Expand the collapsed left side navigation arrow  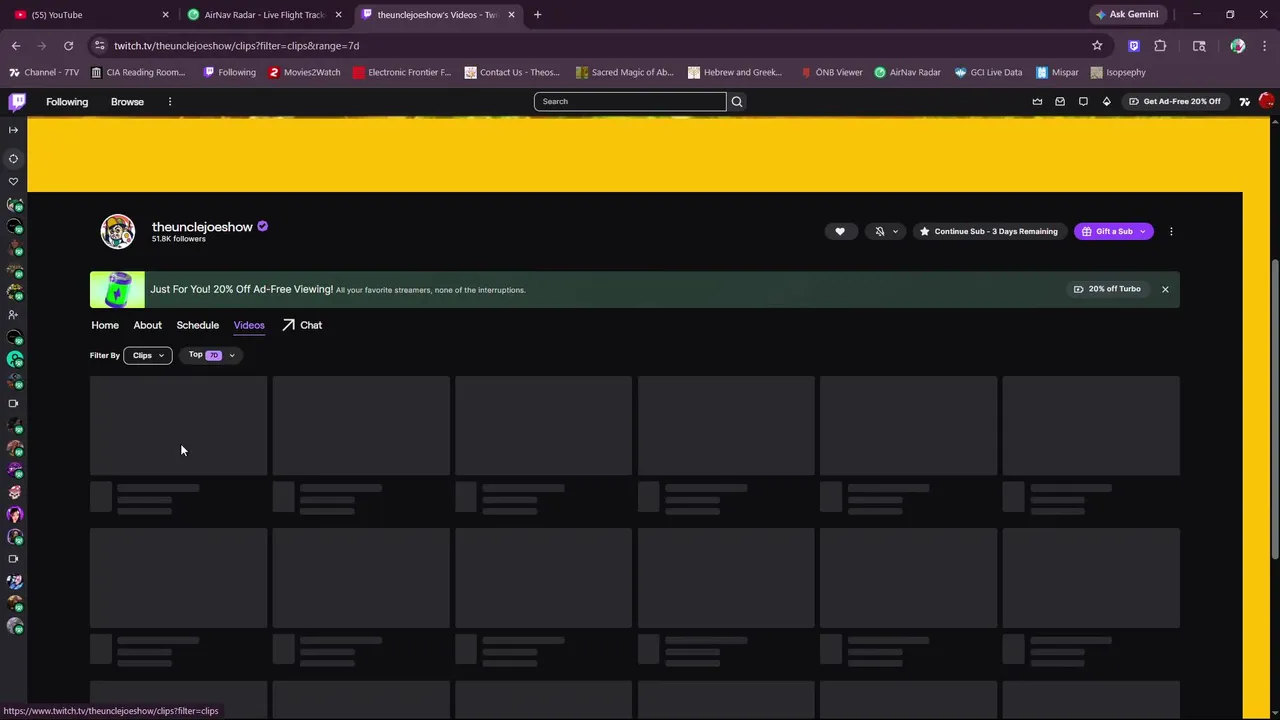tap(13, 130)
